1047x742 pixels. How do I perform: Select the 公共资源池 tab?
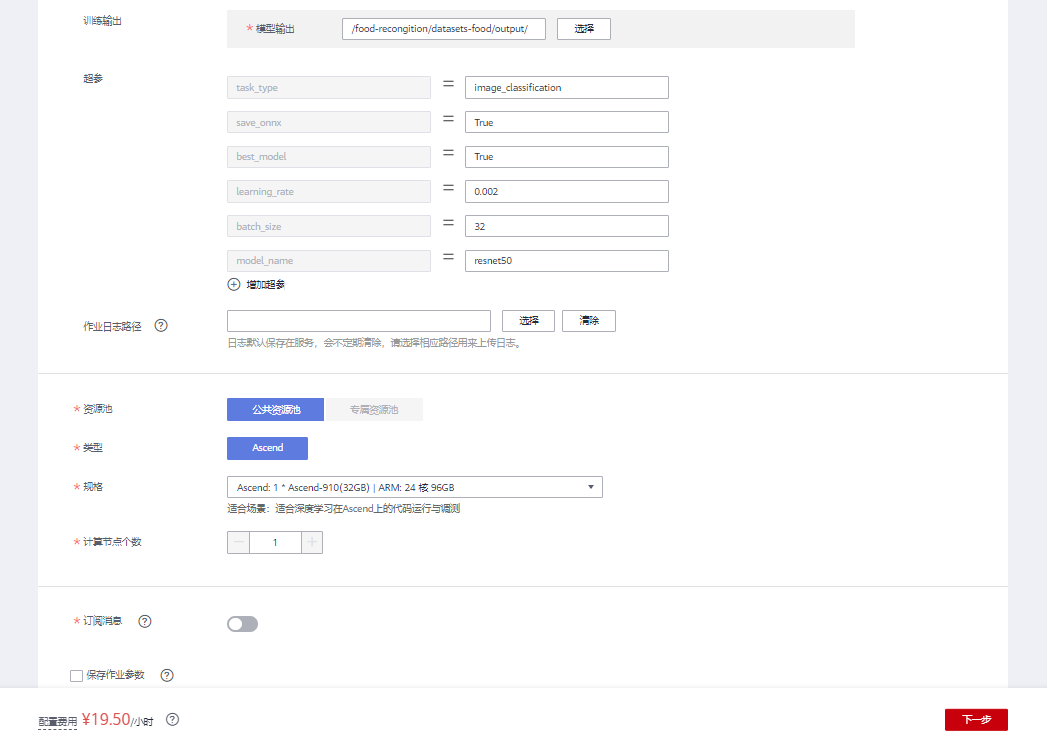click(275, 410)
